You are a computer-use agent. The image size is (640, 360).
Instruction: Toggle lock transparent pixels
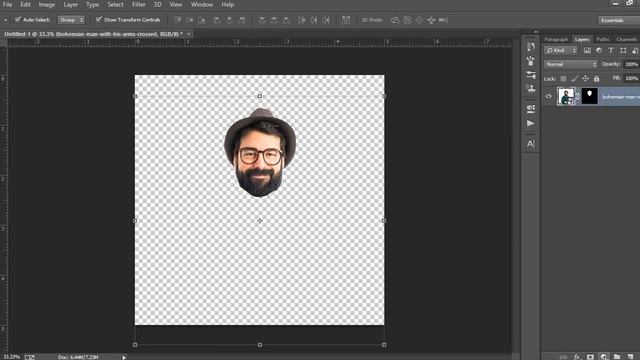563,78
